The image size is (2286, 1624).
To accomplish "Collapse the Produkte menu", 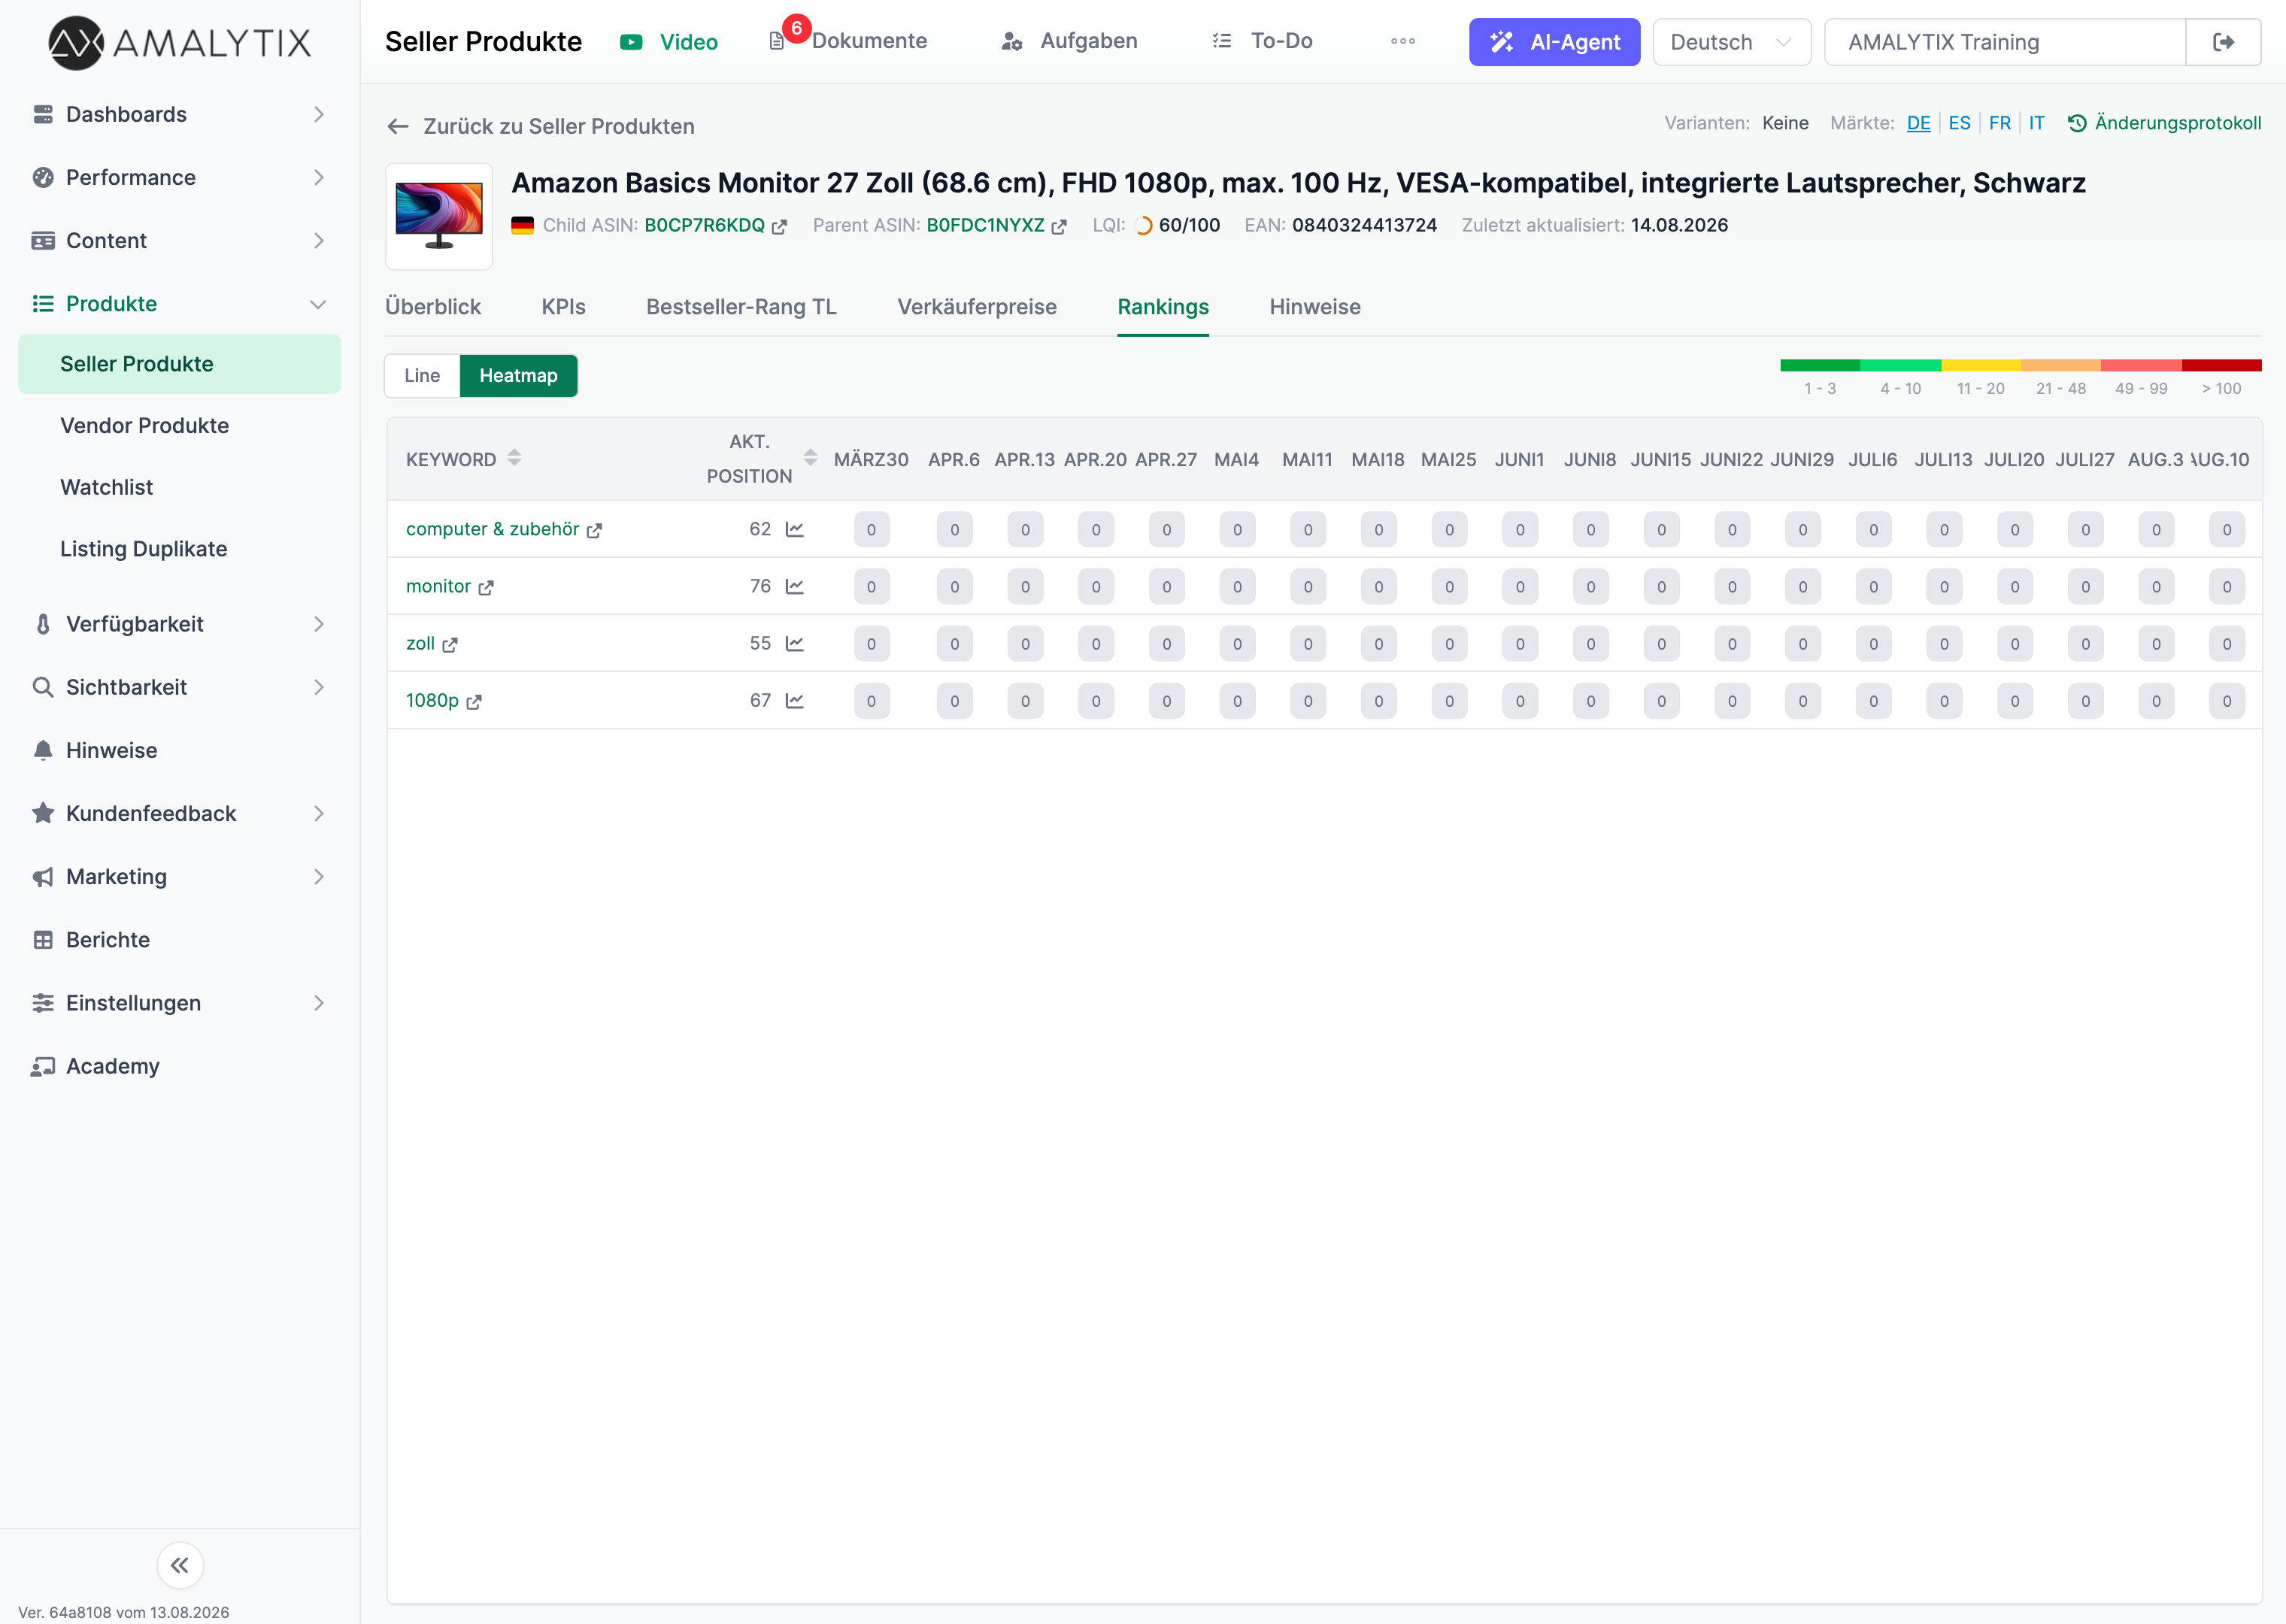I will pyautogui.click(x=180, y=304).
